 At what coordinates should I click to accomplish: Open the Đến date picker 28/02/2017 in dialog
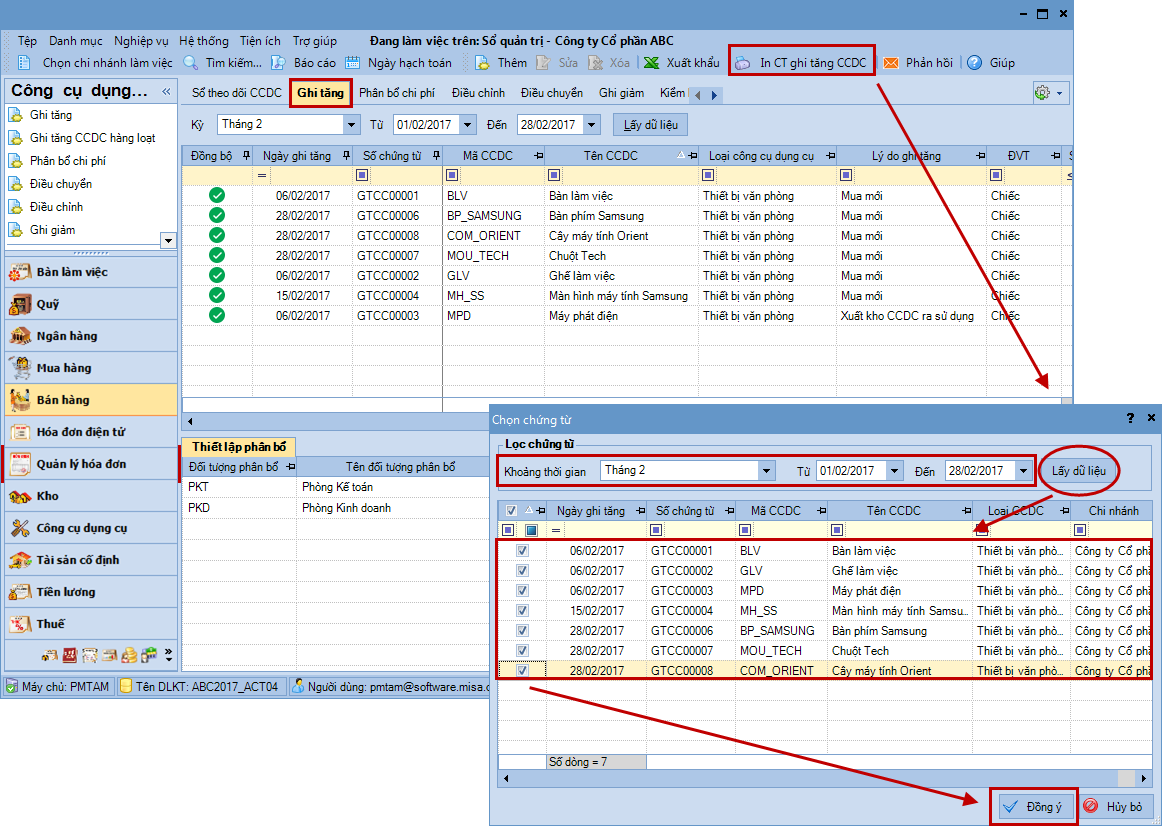pos(1023,471)
